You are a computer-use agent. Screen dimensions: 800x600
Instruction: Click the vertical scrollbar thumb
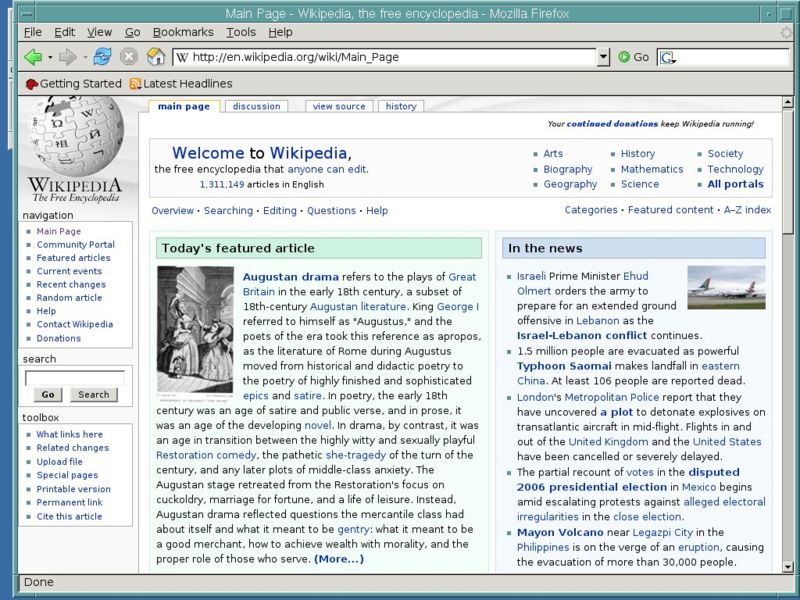pyautogui.click(x=788, y=172)
